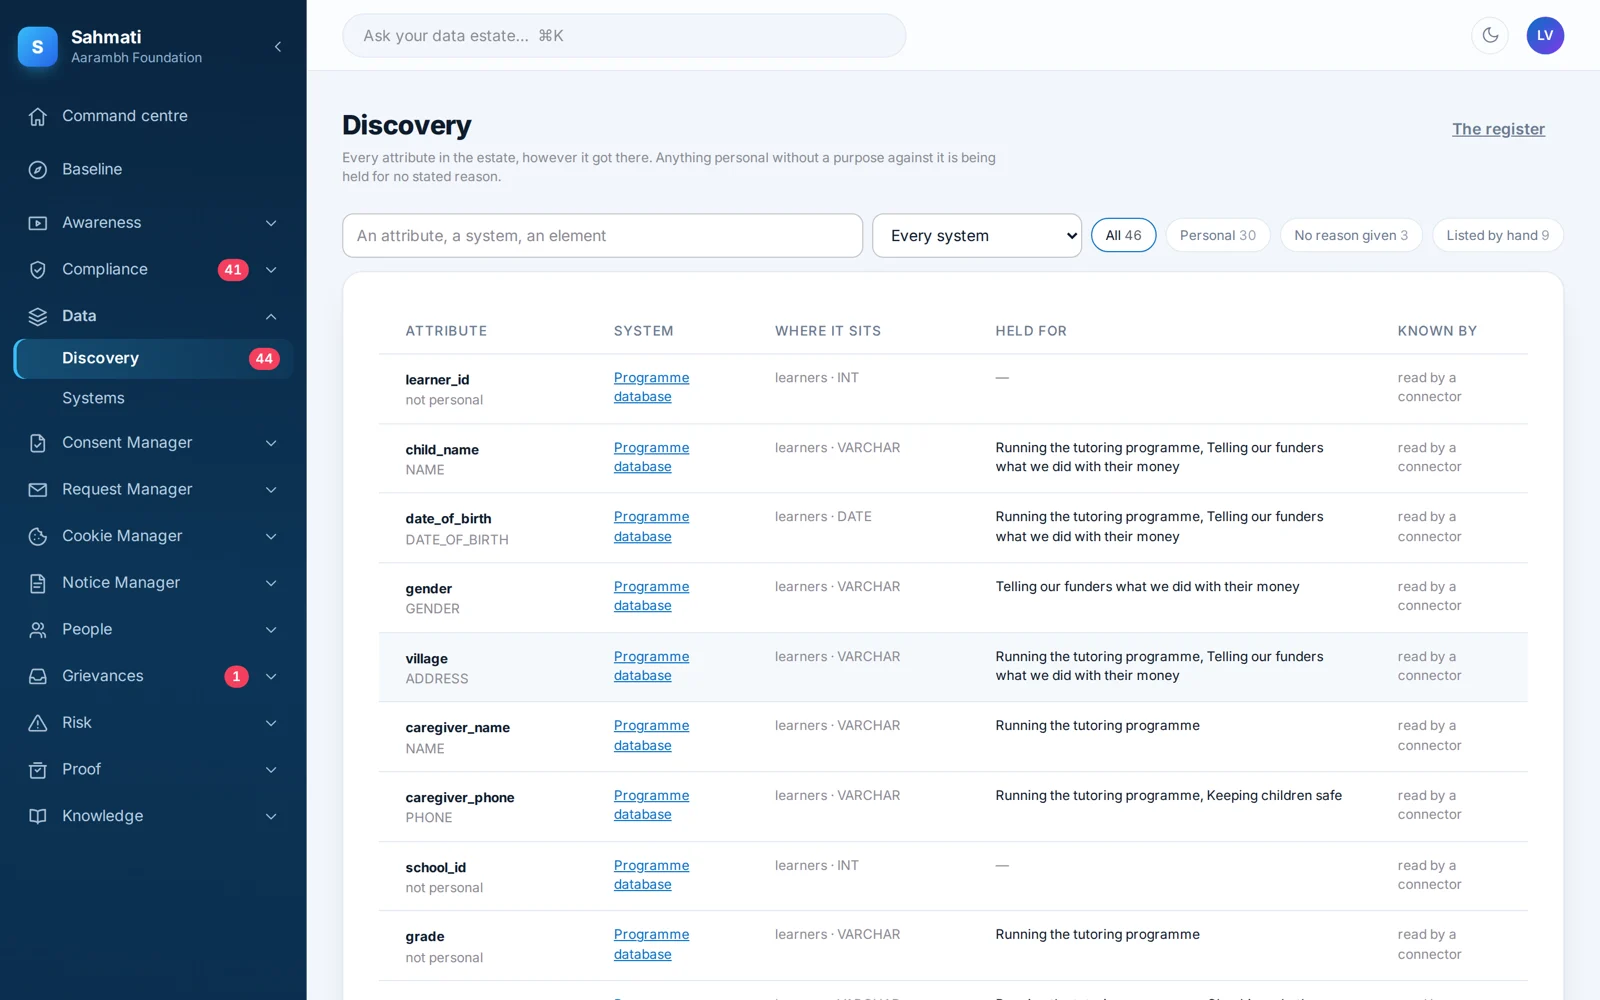Click the Risk section chevron
This screenshot has width=1600, height=1000.
pos(271,723)
